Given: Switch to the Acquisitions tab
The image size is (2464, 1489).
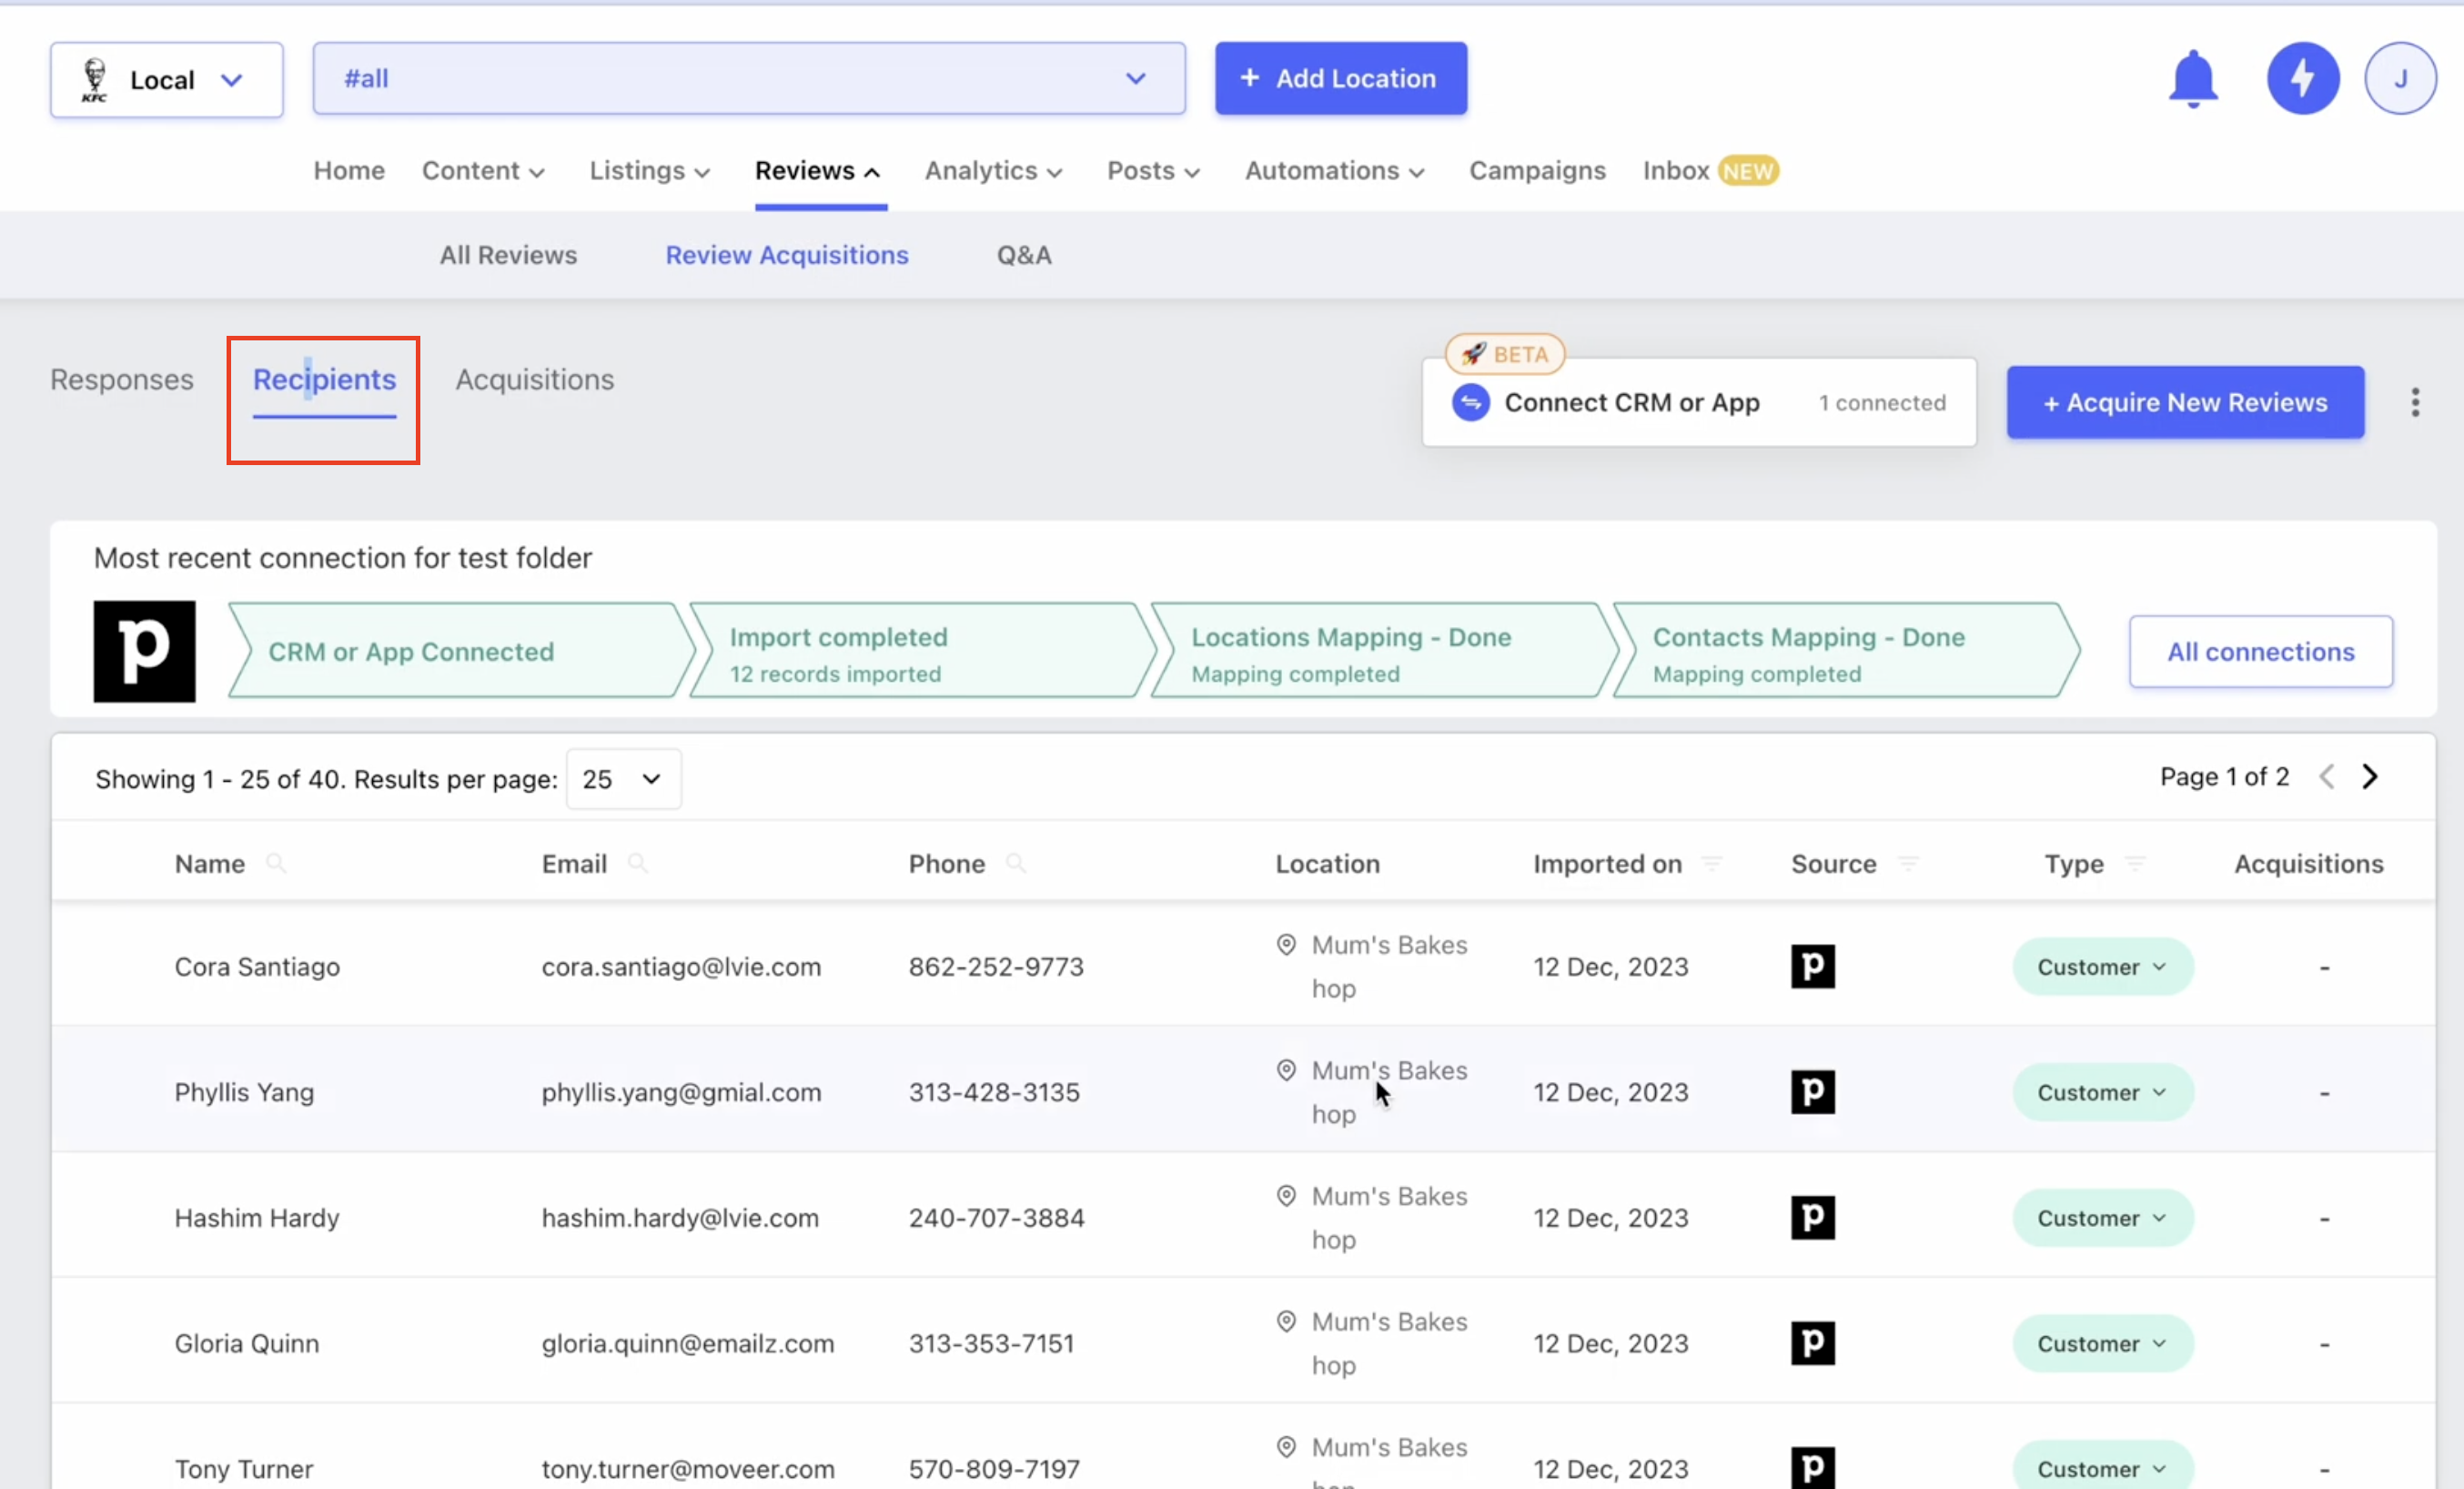Looking at the screenshot, I should (x=534, y=380).
